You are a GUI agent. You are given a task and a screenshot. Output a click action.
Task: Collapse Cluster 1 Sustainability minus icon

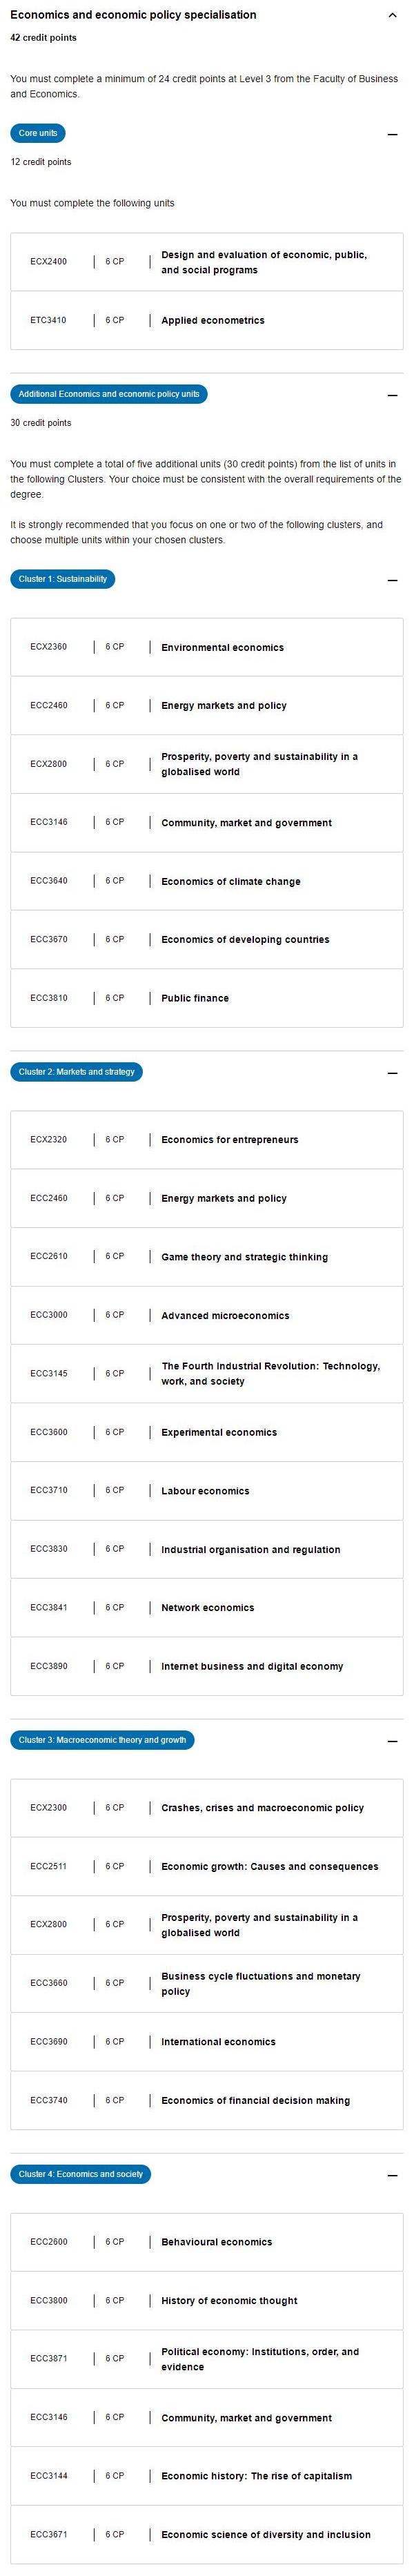(x=392, y=580)
